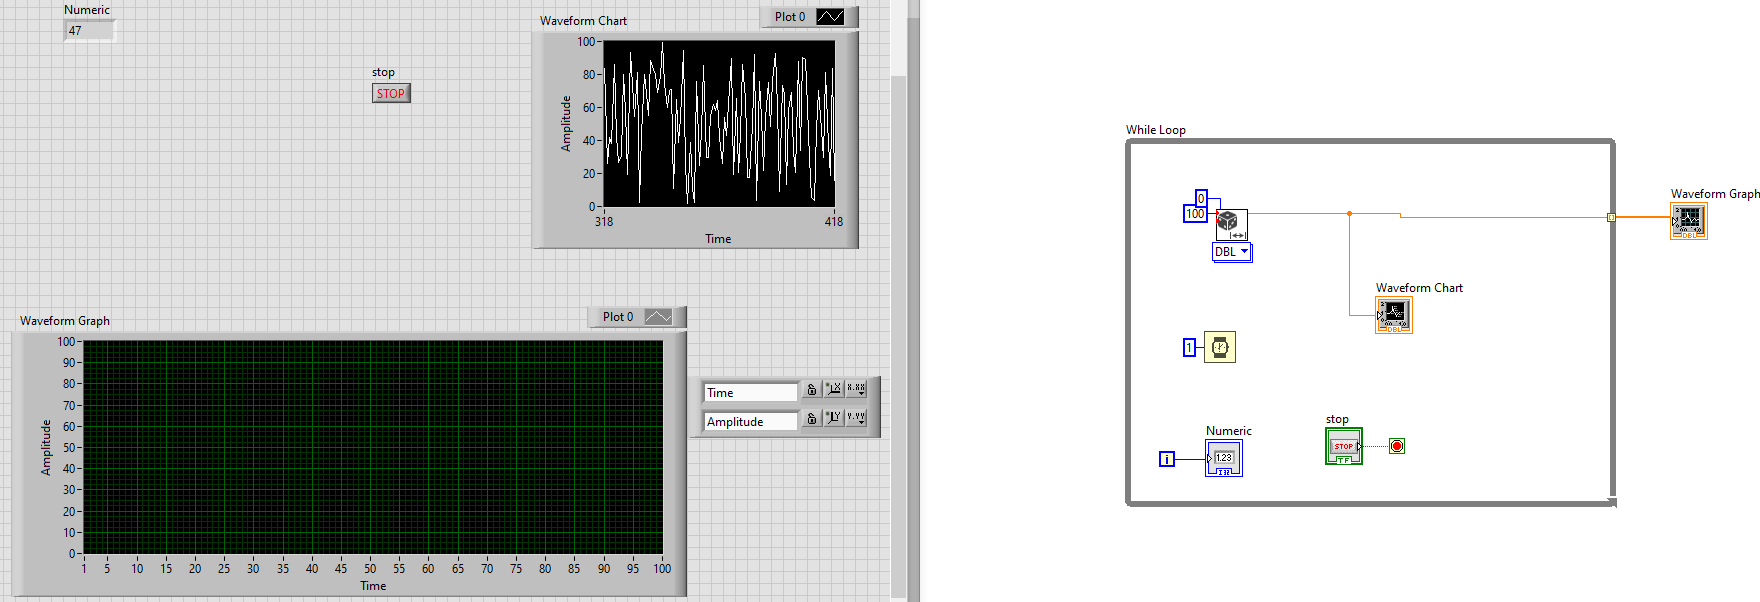Screen dimensions: 1760x602
Task: Toggle the Amplitude axis autoscale lock
Action: (x=812, y=418)
